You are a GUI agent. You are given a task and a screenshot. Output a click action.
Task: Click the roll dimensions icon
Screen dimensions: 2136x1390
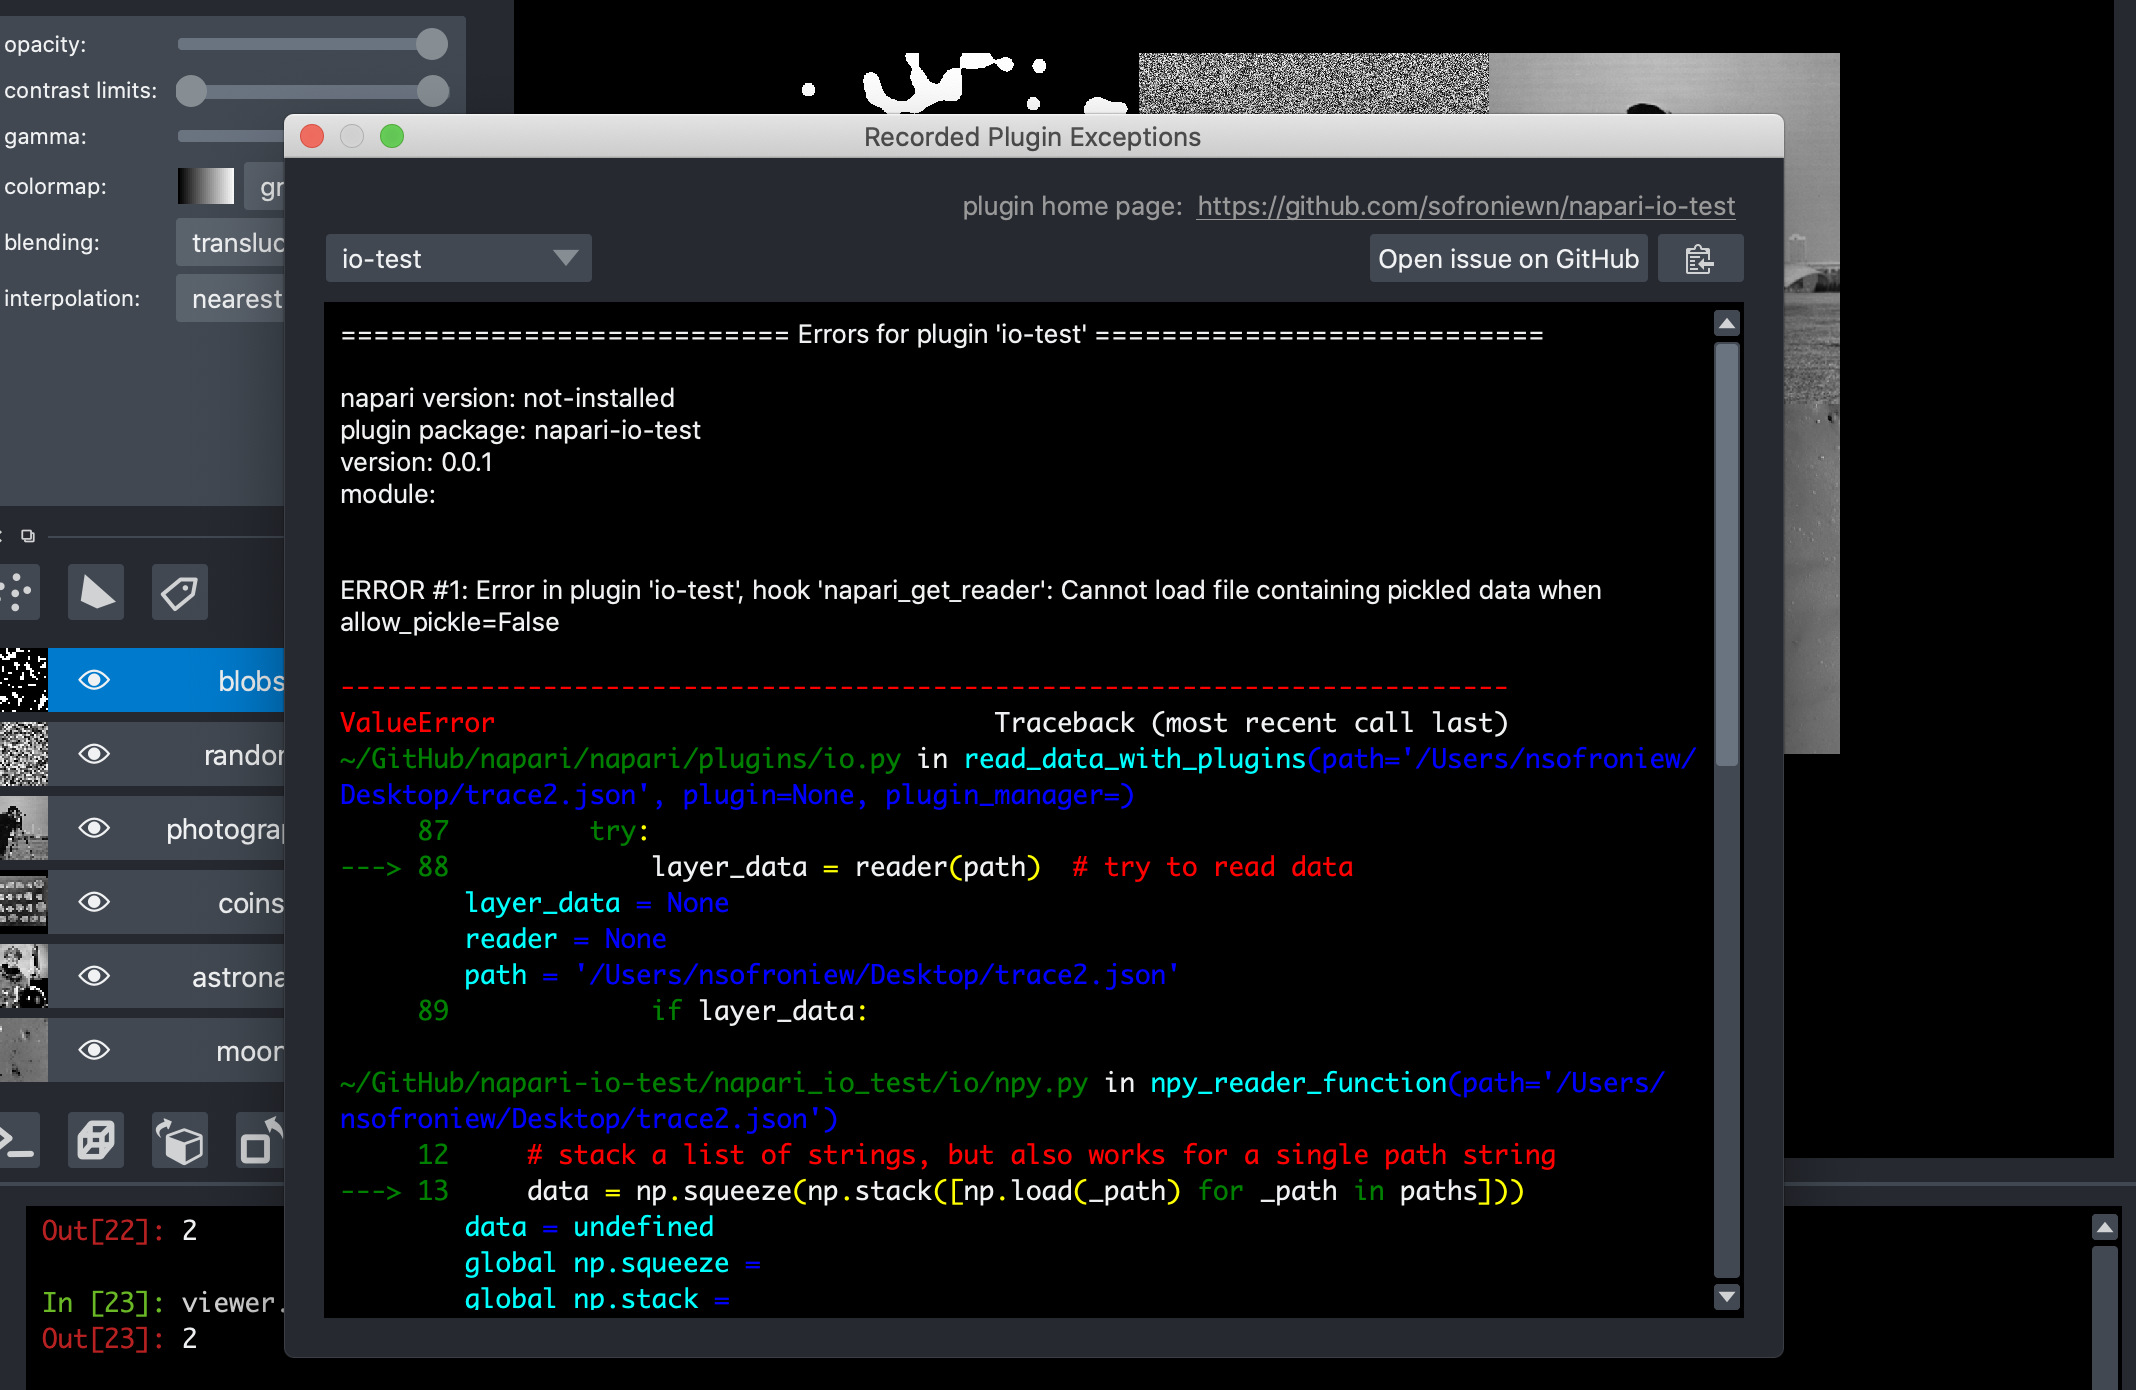(x=180, y=1140)
